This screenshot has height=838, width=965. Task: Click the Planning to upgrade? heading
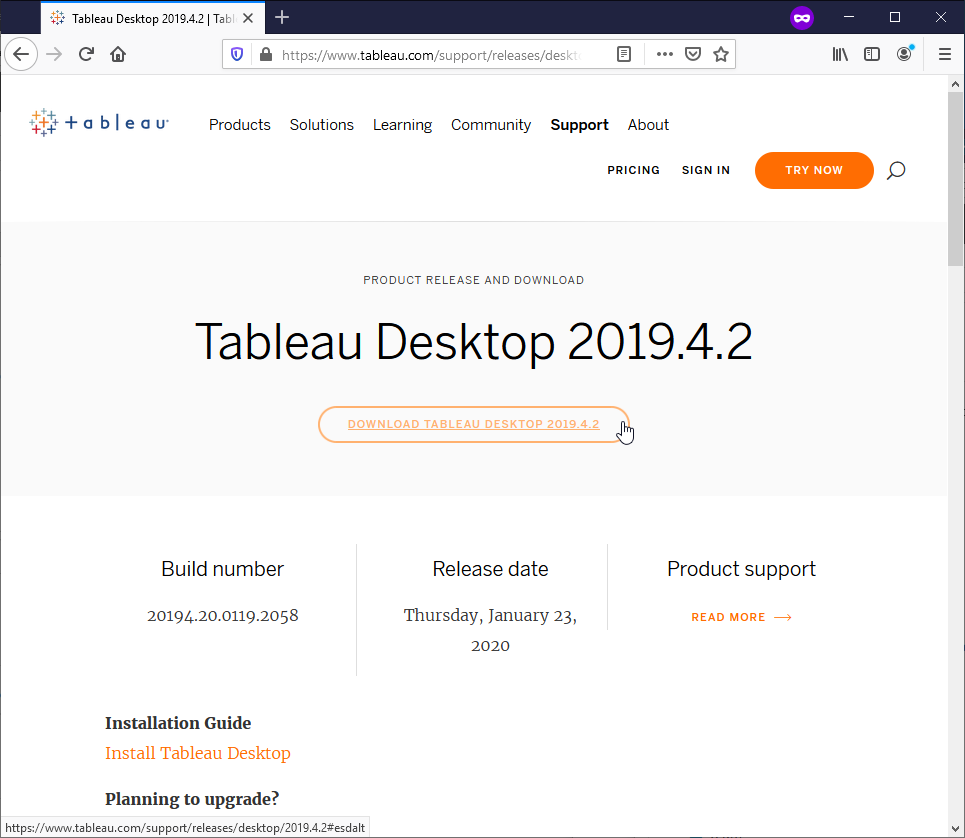pyautogui.click(x=192, y=799)
